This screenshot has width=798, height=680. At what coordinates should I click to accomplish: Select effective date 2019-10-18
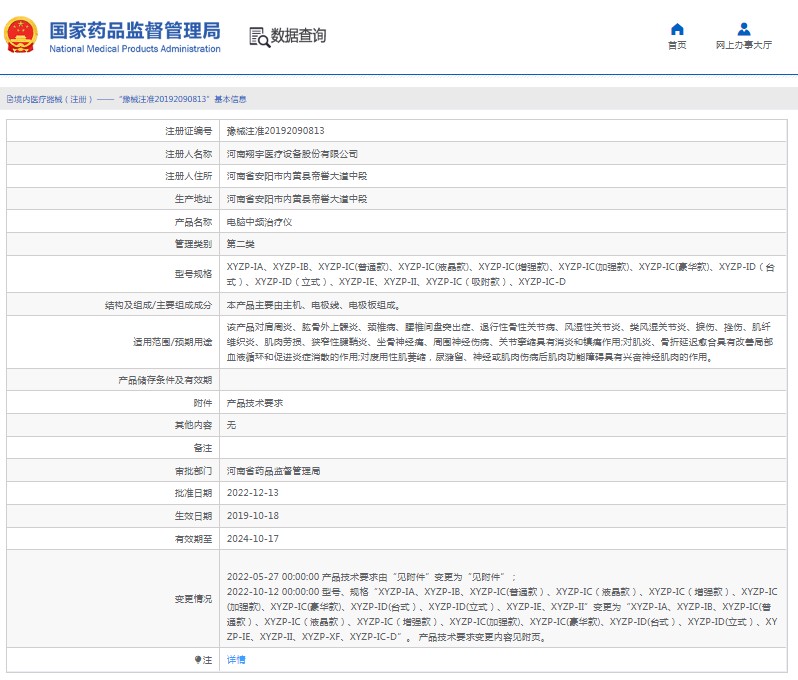(252, 516)
